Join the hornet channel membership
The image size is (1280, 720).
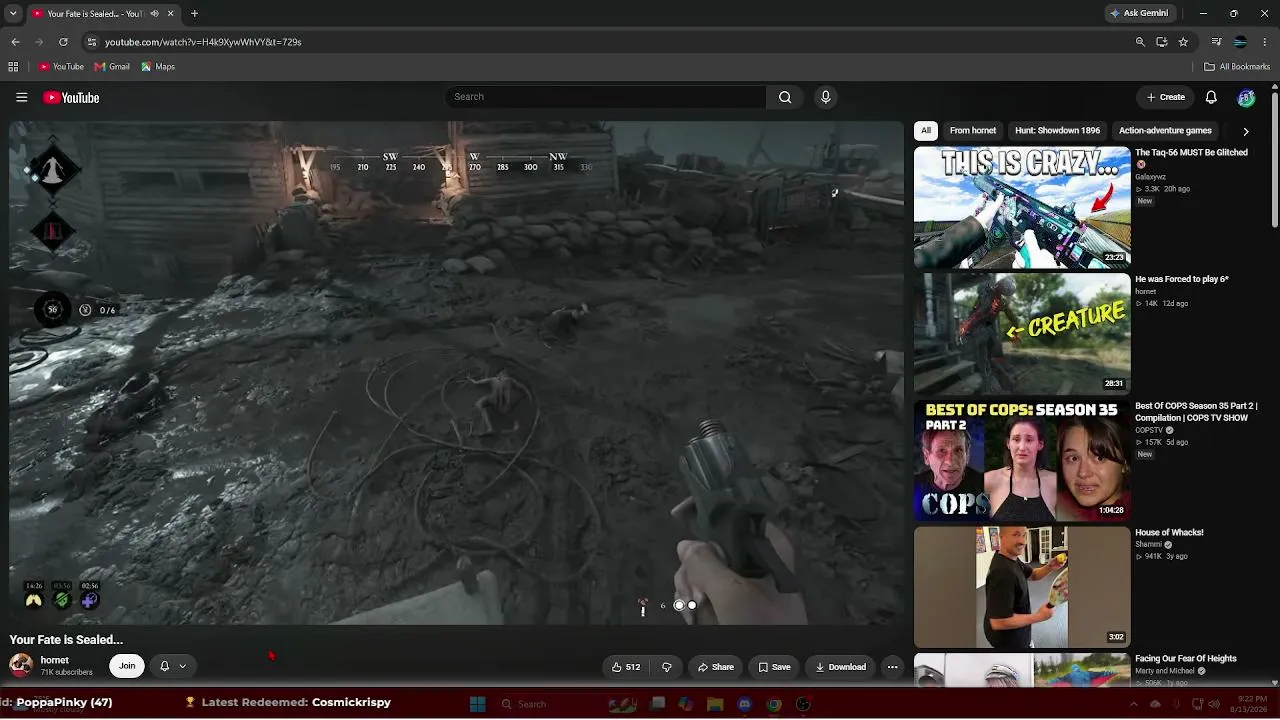pyautogui.click(x=127, y=666)
